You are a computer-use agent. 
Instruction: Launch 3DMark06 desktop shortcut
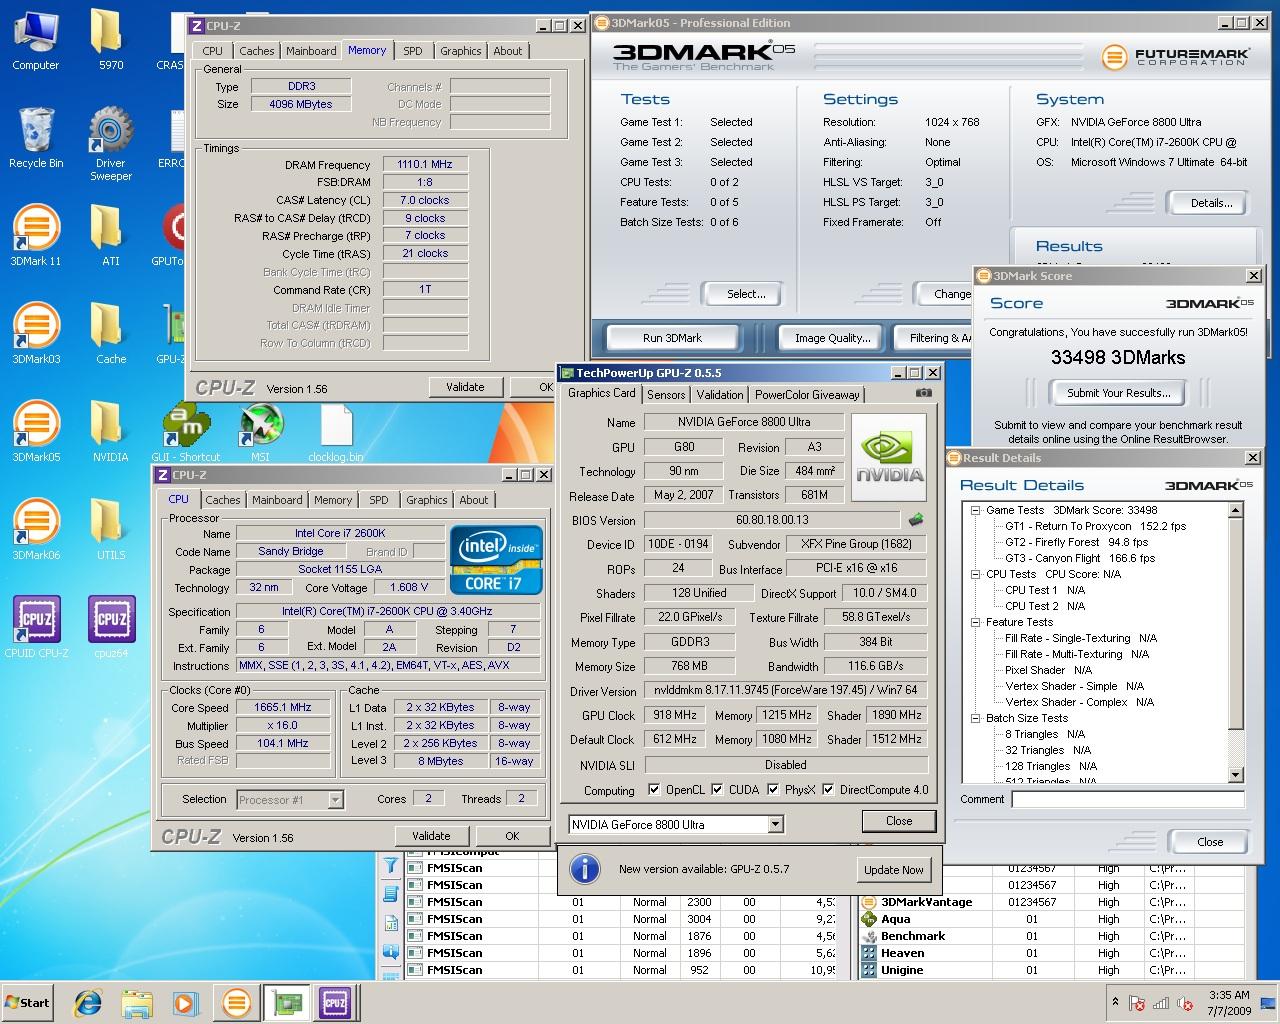36,530
